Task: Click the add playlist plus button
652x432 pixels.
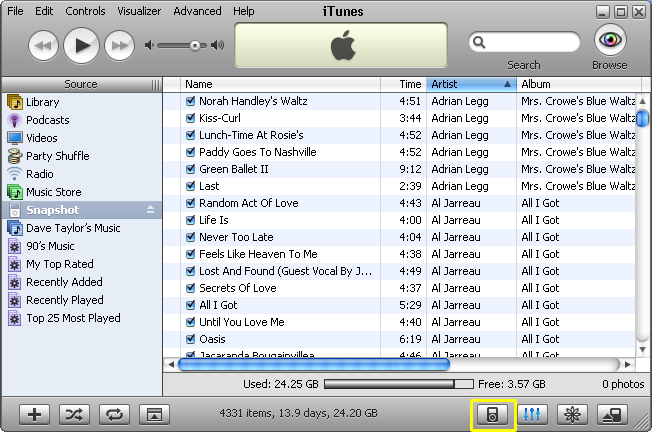Action: click(x=35, y=414)
